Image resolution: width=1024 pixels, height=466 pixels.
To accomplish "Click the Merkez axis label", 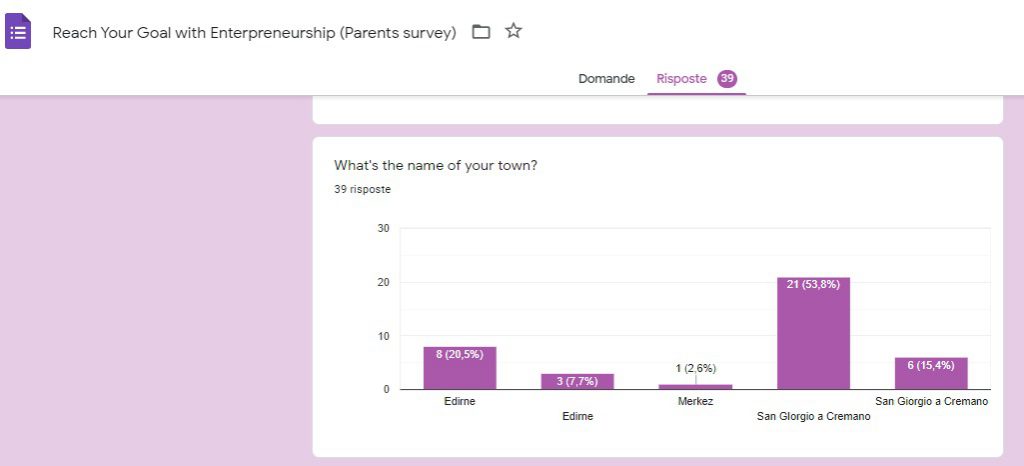I will tap(695, 402).
